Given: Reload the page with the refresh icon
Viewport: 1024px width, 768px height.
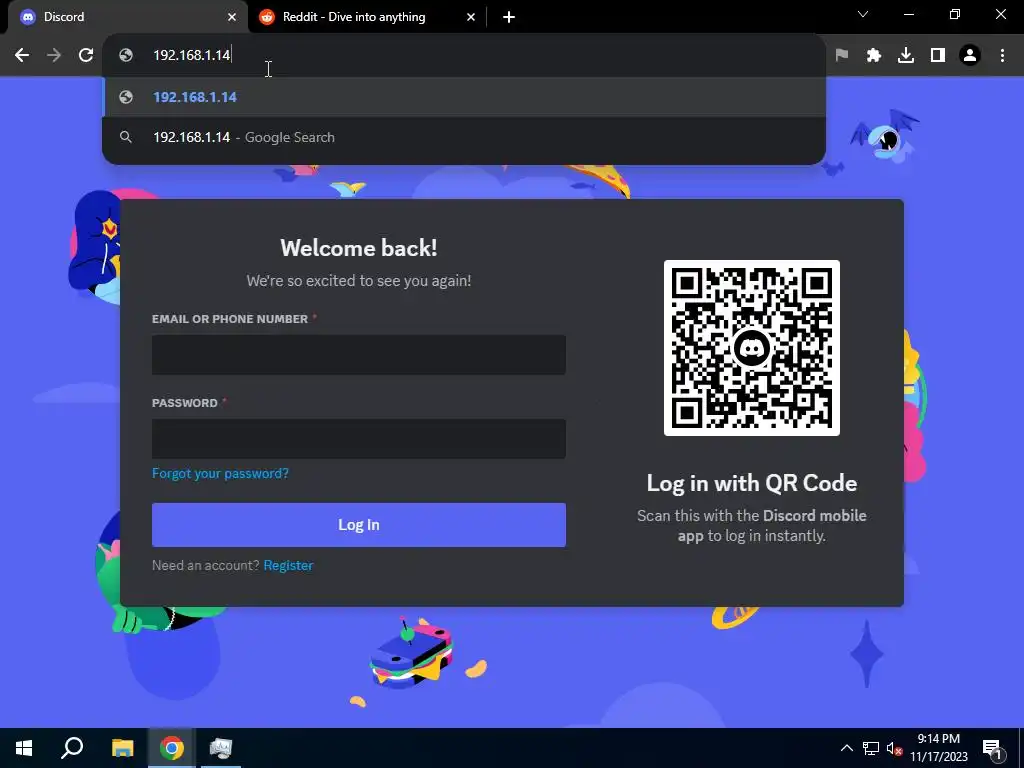Looking at the screenshot, I should point(86,56).
